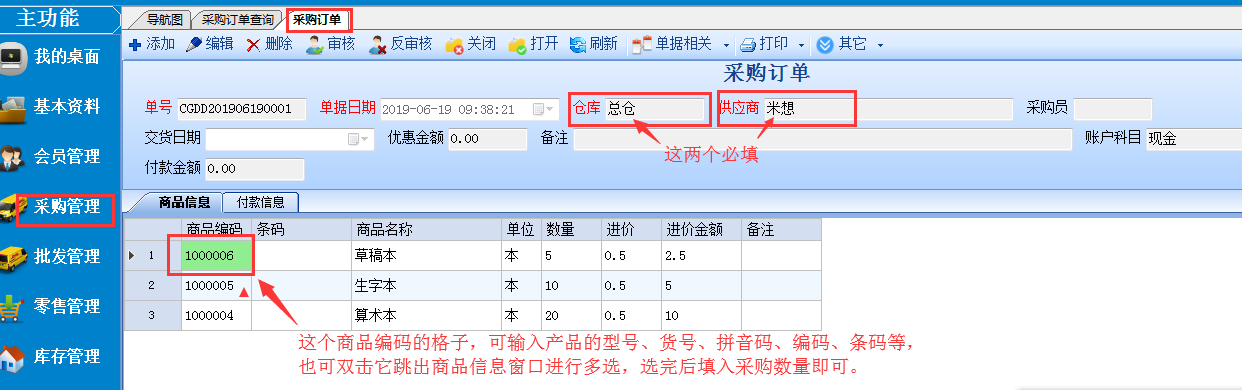Switch to the 付款信息 tab
The height and width of the screenshot is (390, 1242).
(261, 202)
